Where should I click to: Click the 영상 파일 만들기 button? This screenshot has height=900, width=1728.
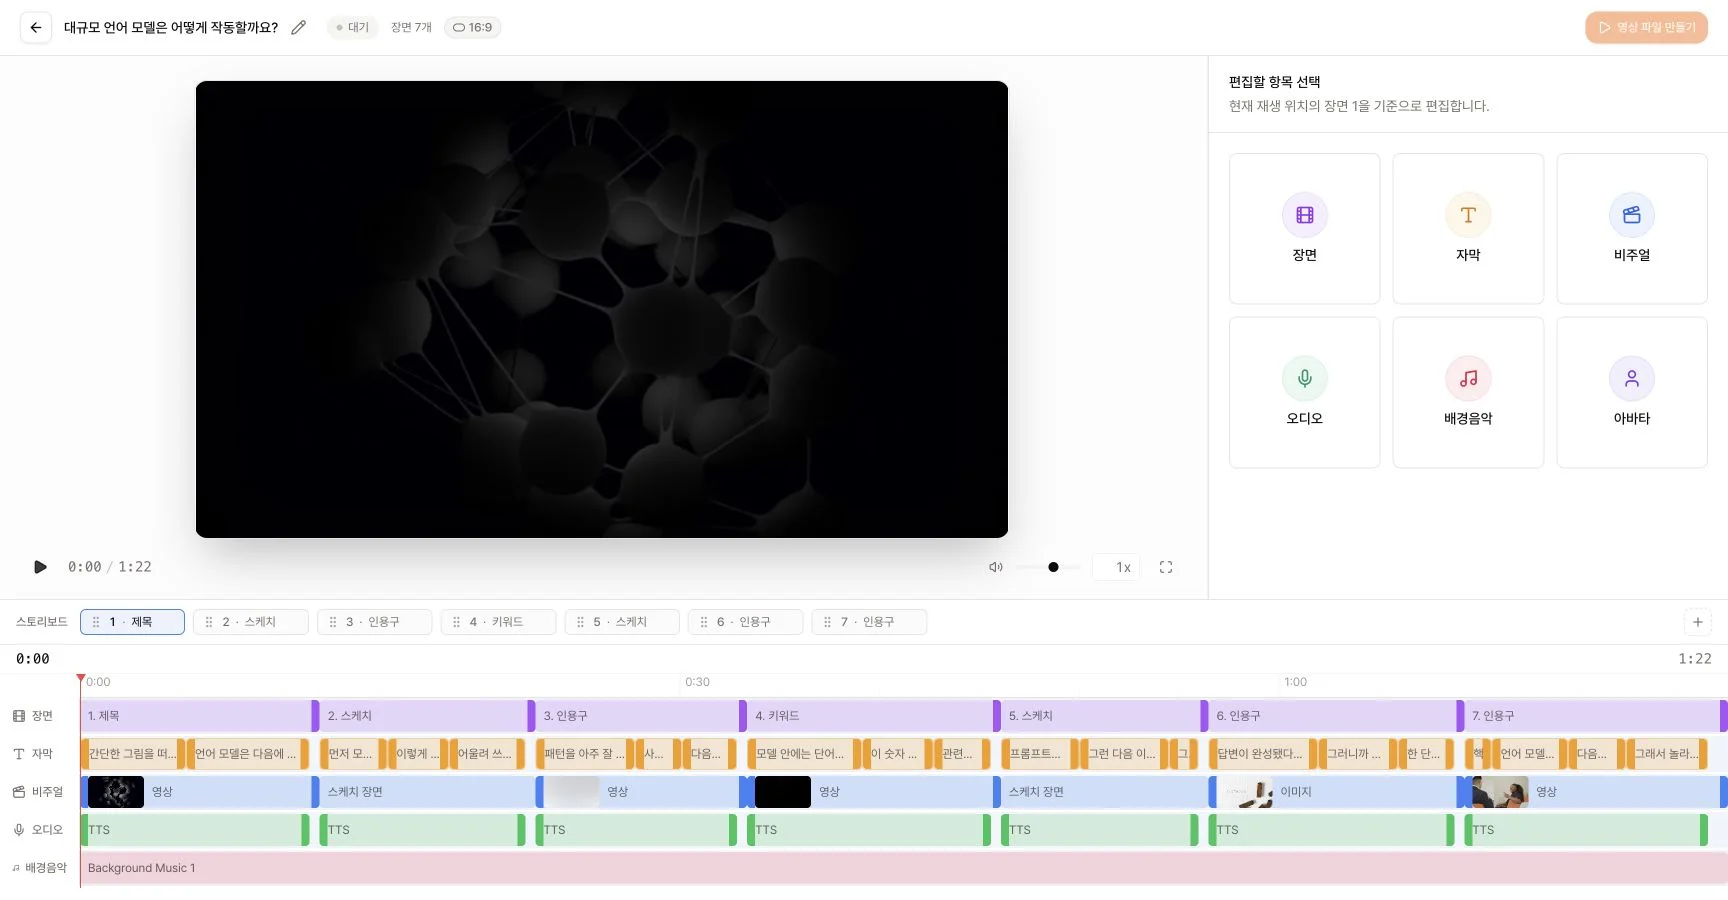(1646, 28)
